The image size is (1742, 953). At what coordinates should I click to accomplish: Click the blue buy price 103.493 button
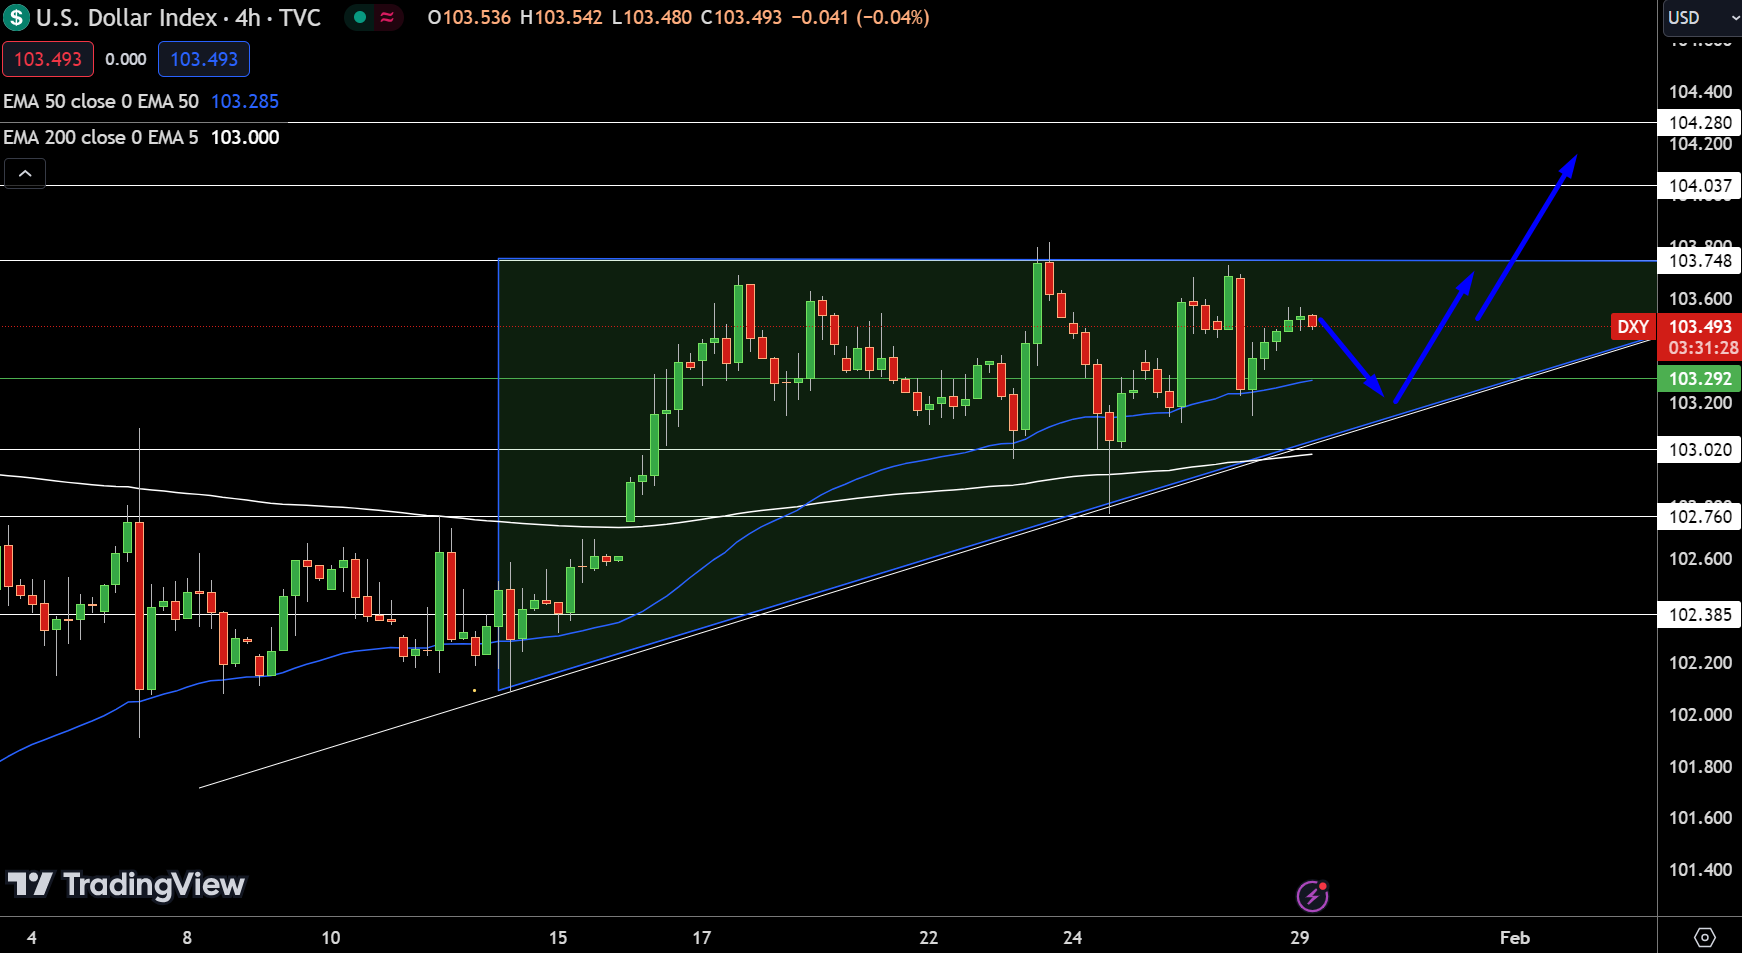click(x=204, y=59)
